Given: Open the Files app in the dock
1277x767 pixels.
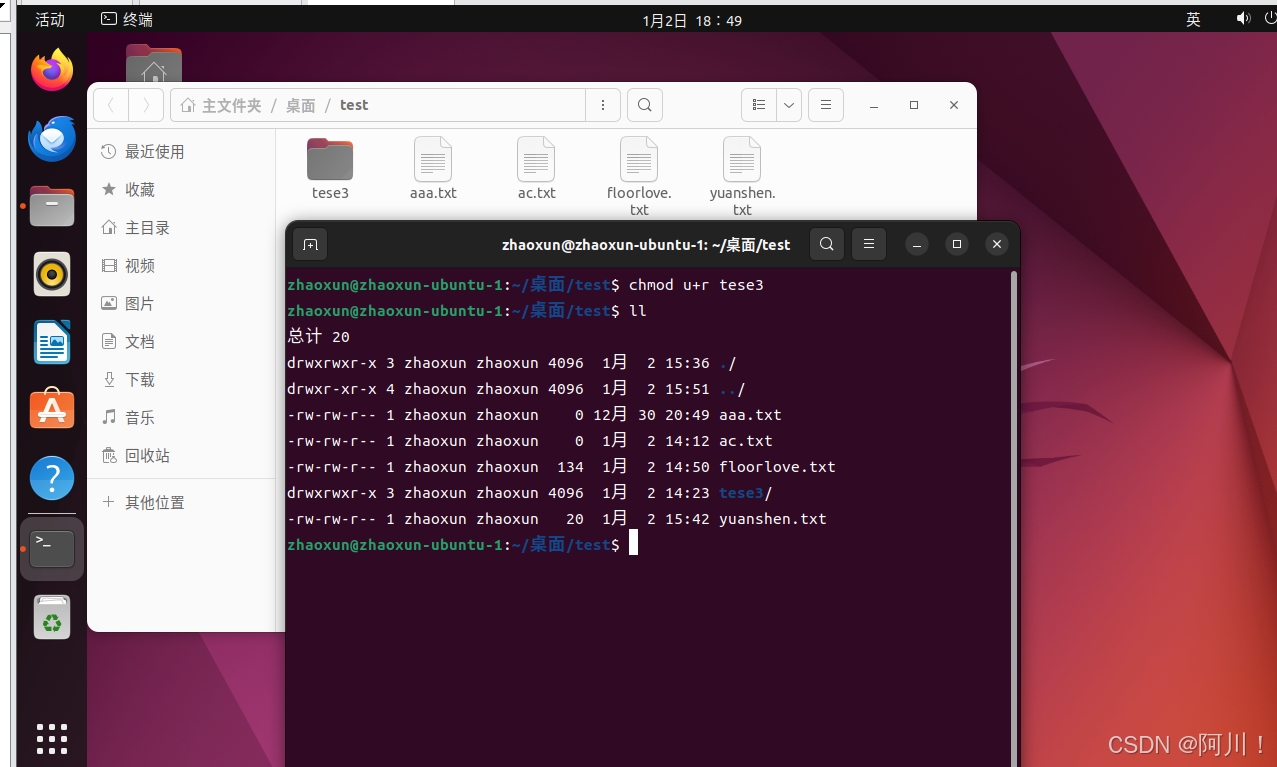Looking at the screenshot, I should tap(52, 206).
